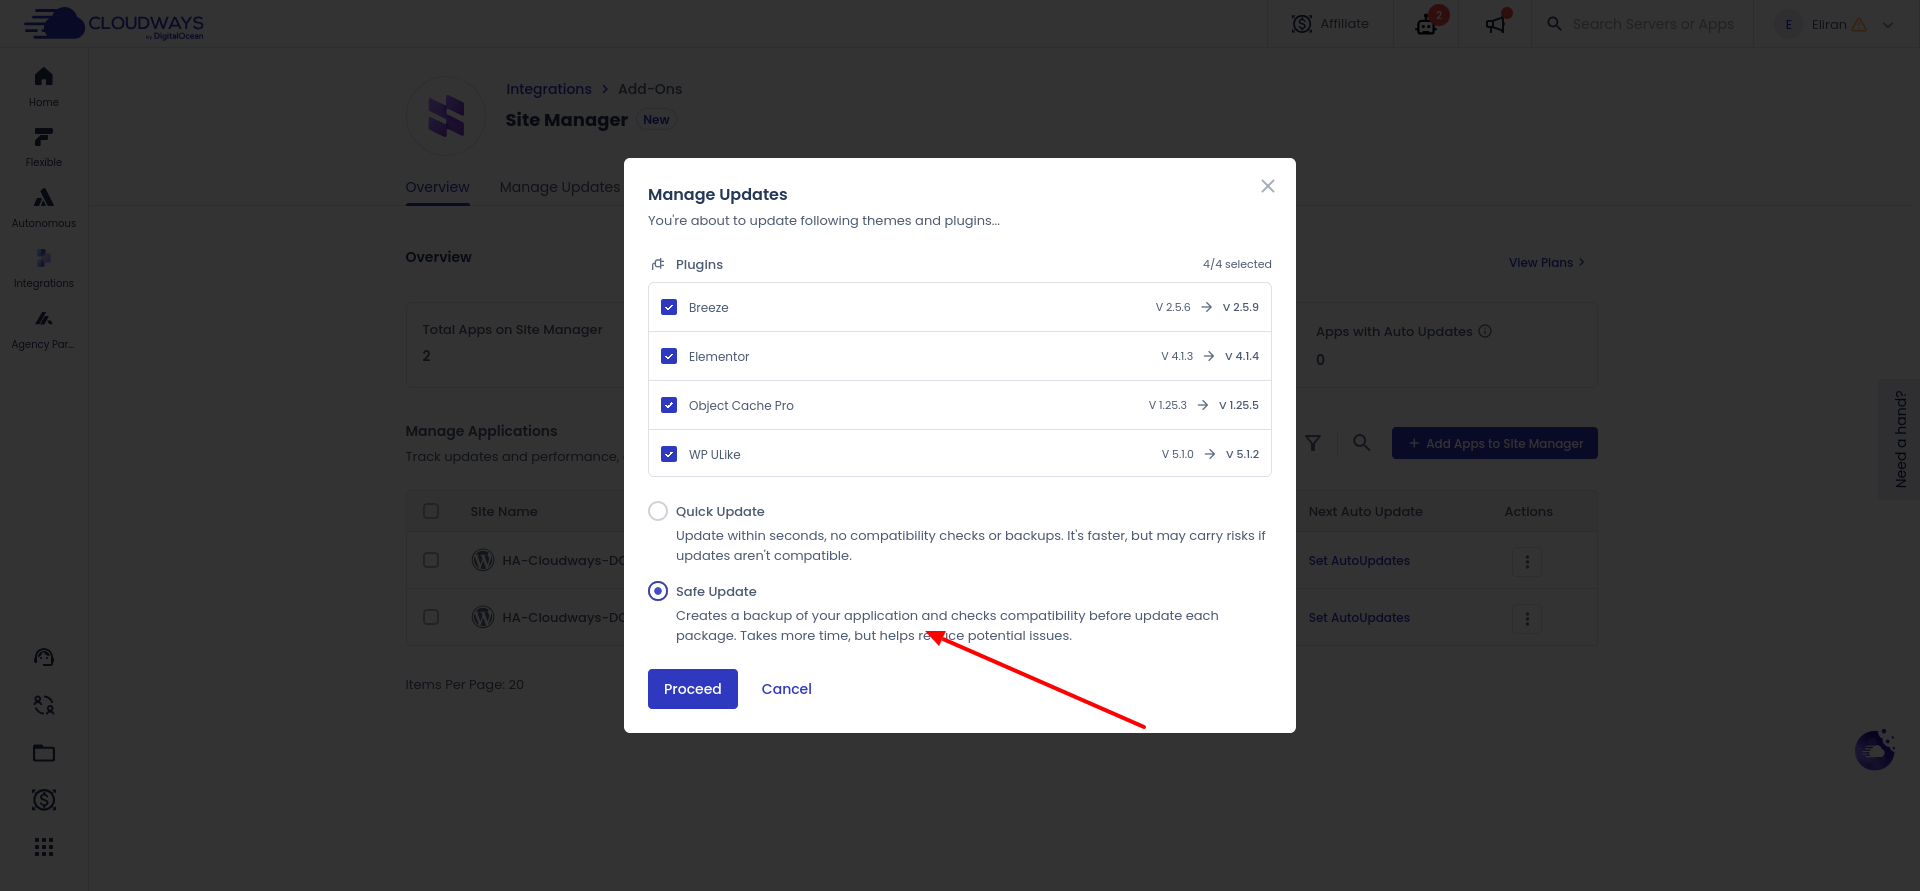Click the Site Manager logo icon
Image resolution: width=1920 pixels, height=891 pixels.
446,116
